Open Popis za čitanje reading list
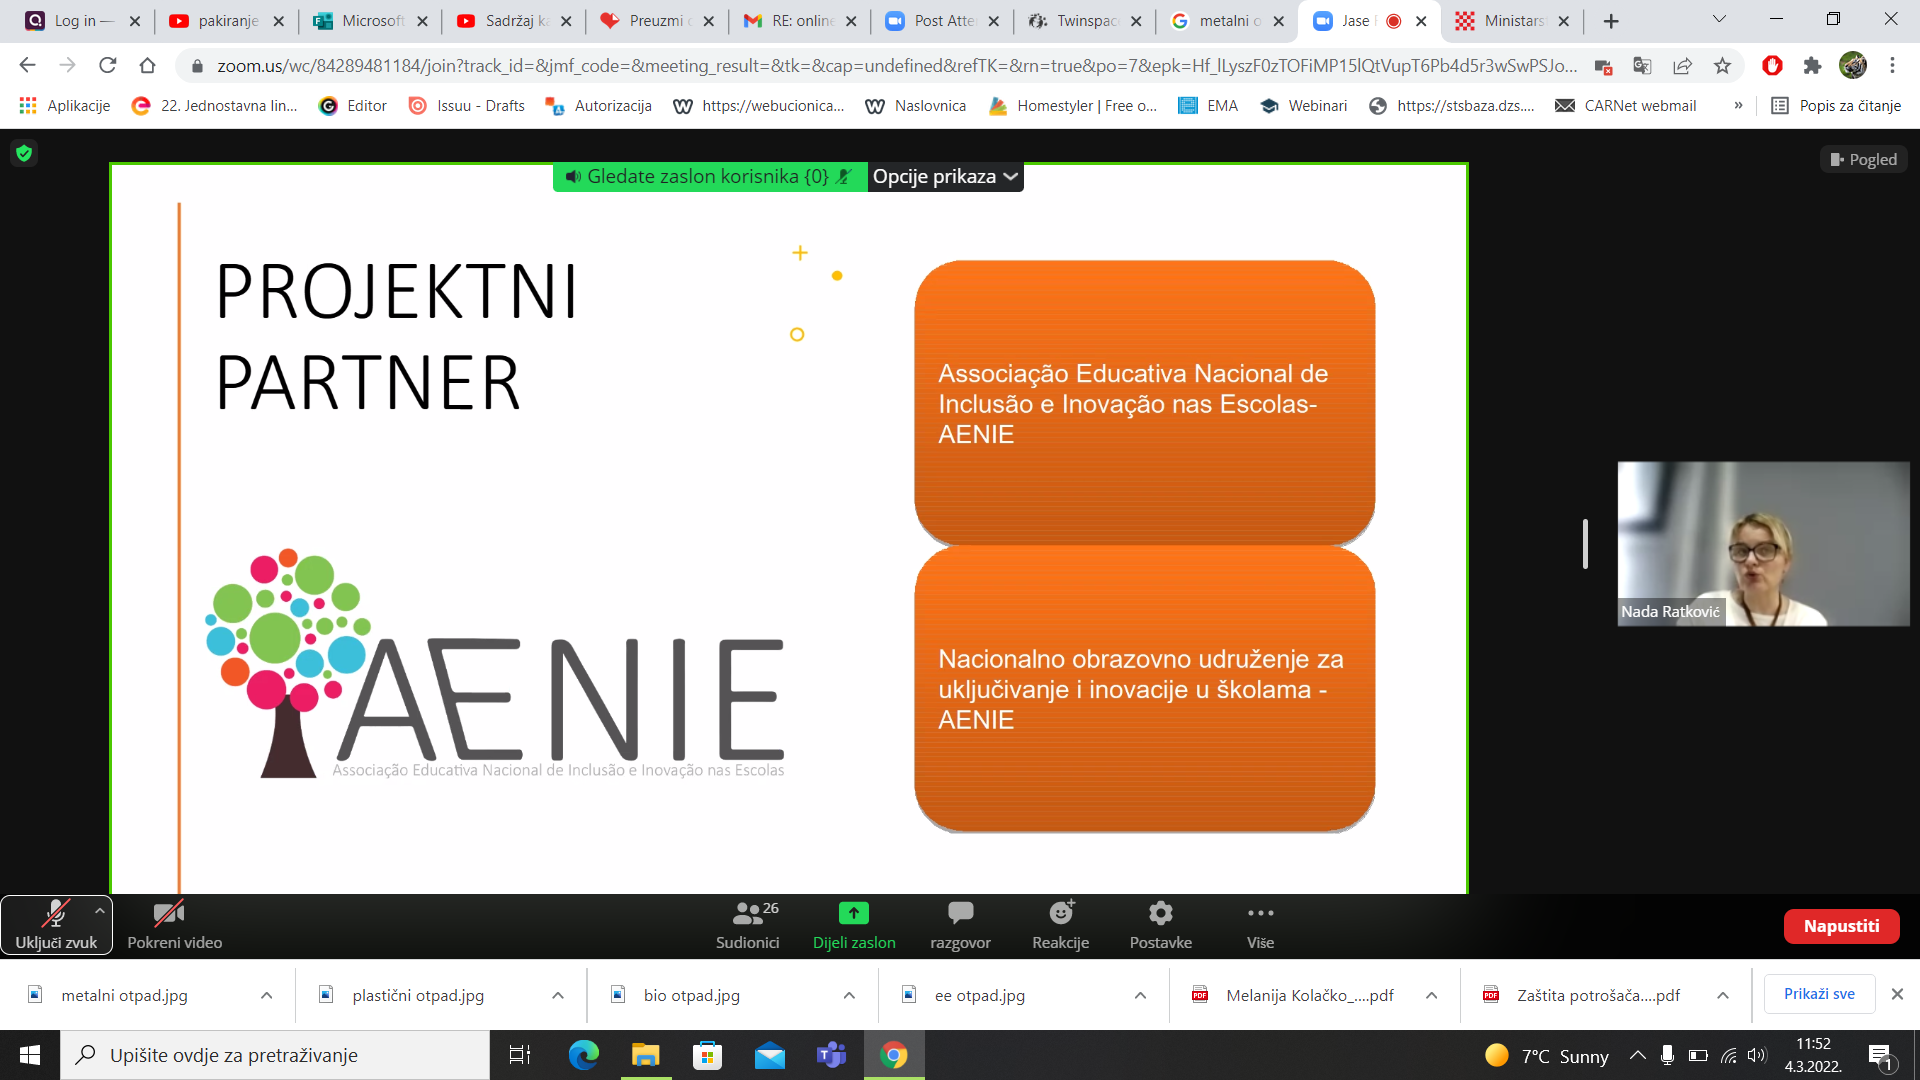 (x=1836, y=106)
